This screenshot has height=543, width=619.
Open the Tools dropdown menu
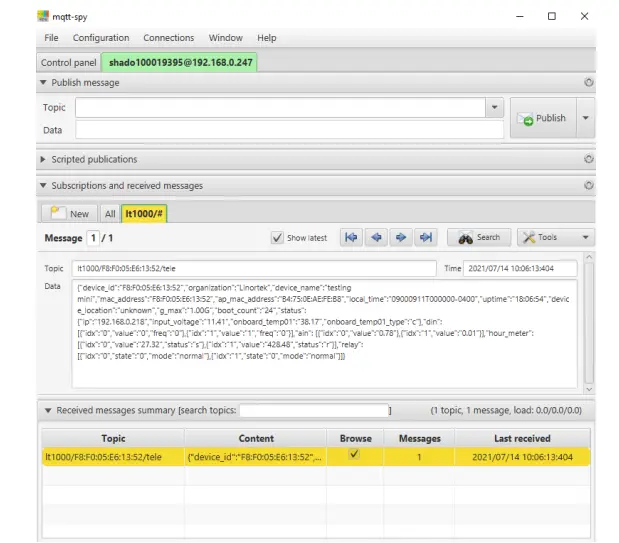click(x=555, y=237)
